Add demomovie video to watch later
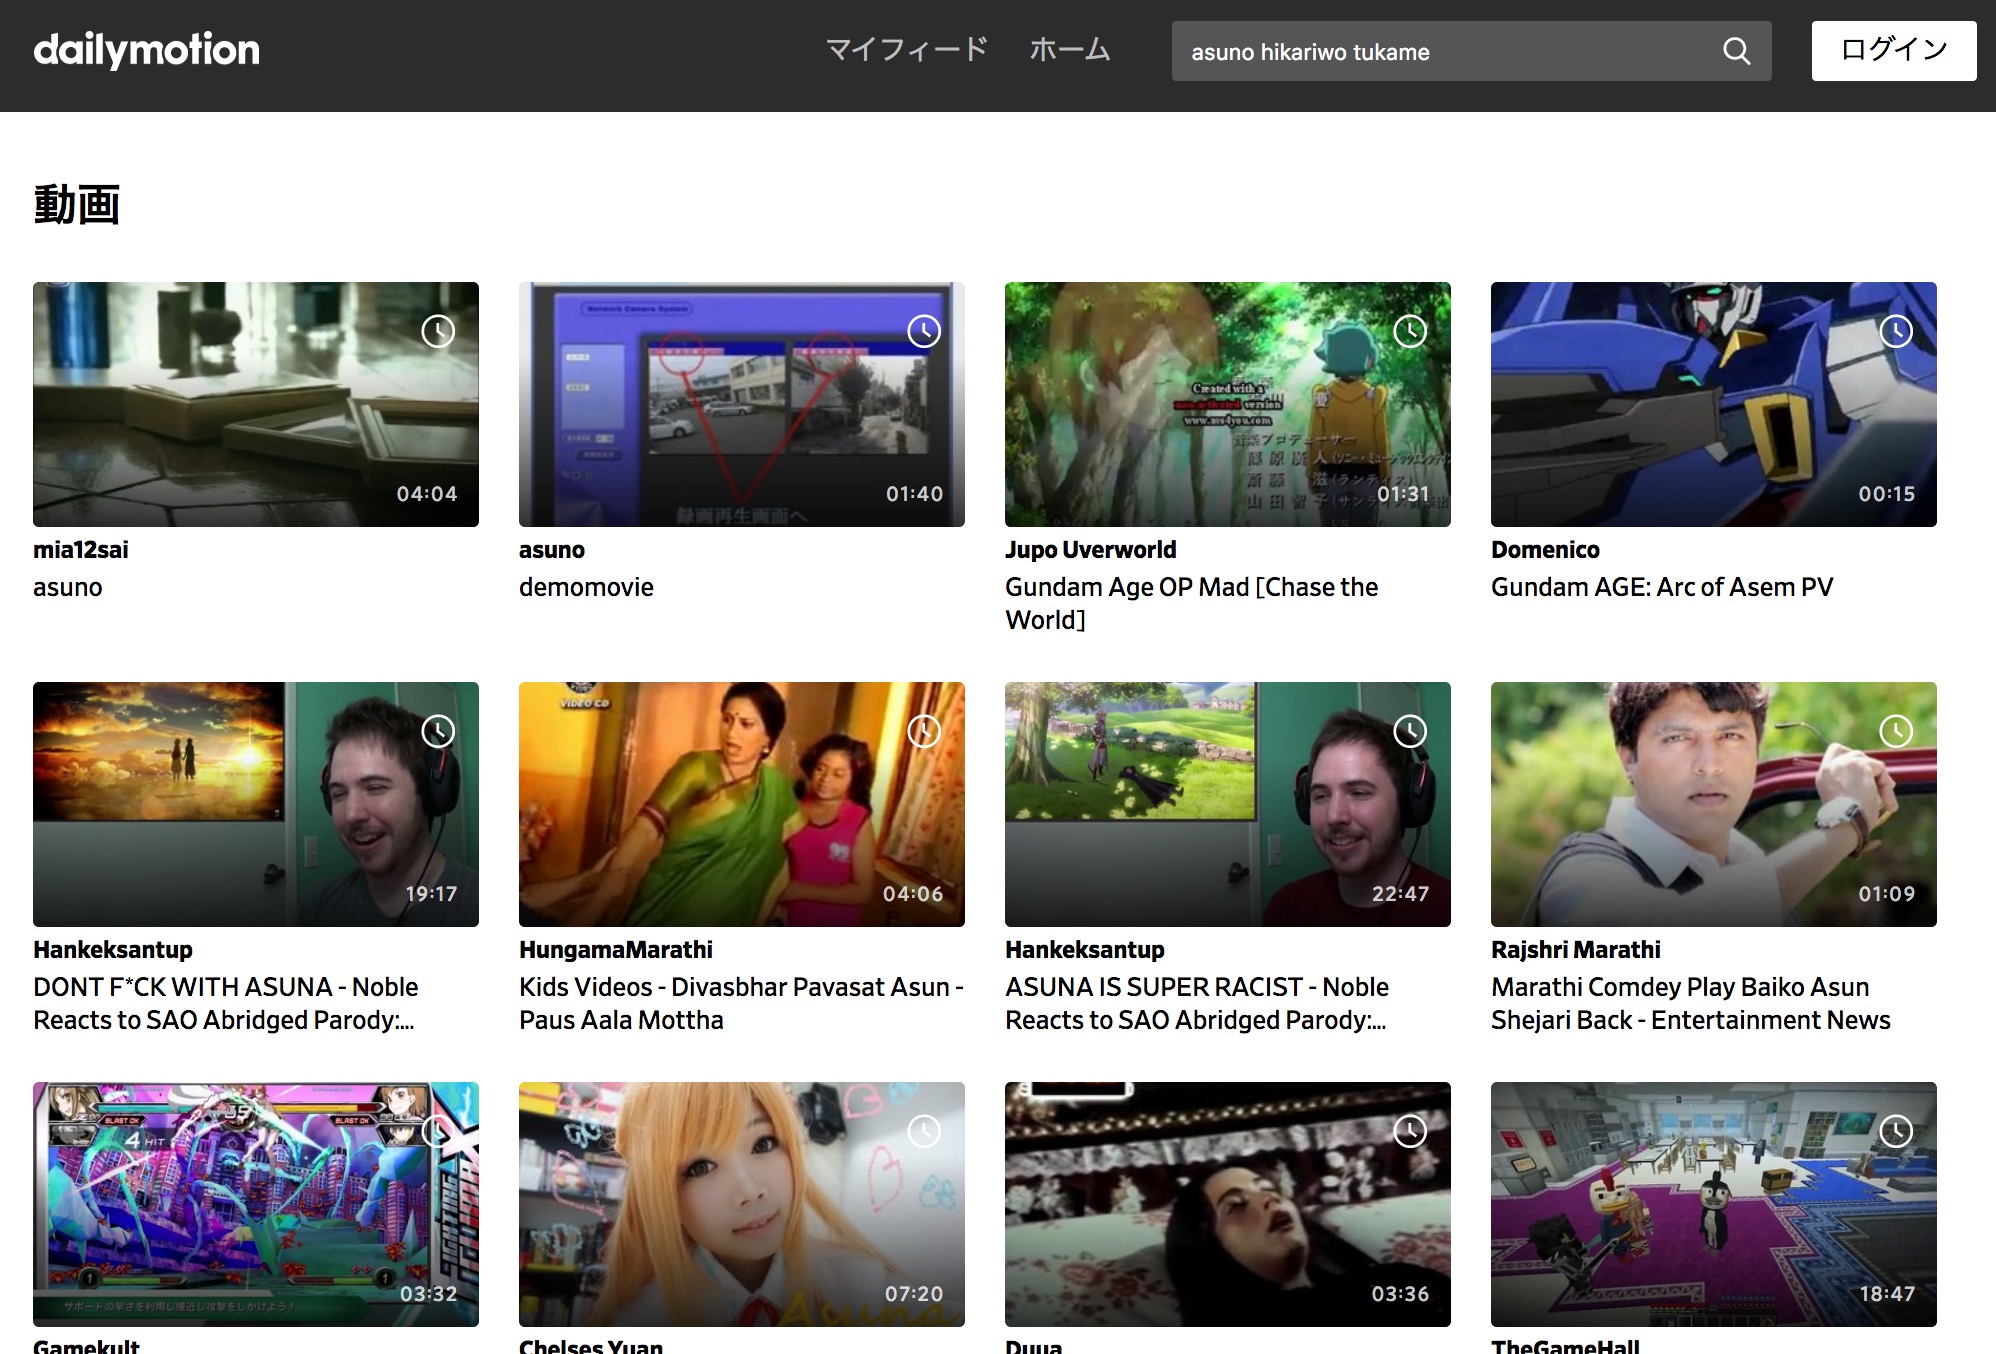The image size is (1996, 1354). point(924,331)
